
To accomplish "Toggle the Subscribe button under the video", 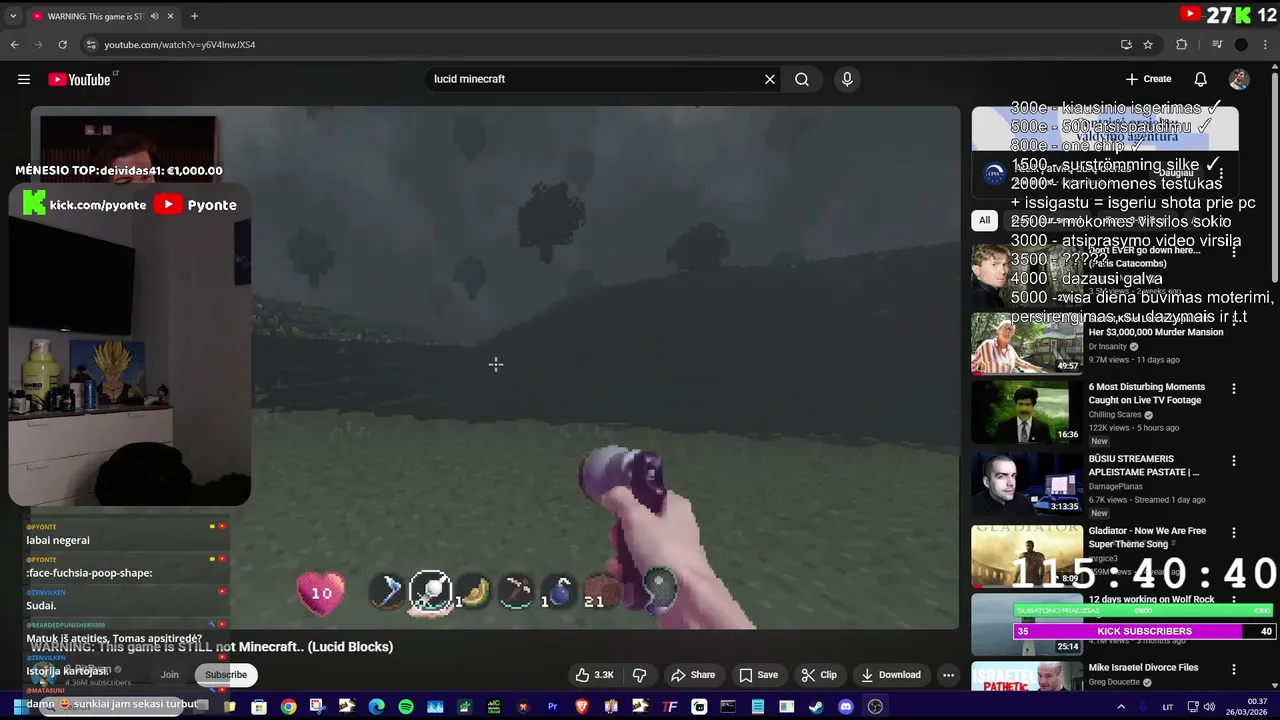I will click(226, 675).
